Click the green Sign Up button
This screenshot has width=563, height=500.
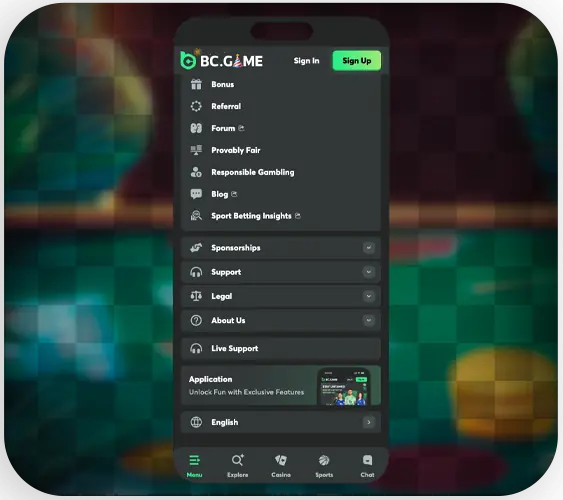pyautogui.click(x=357, y=60)
